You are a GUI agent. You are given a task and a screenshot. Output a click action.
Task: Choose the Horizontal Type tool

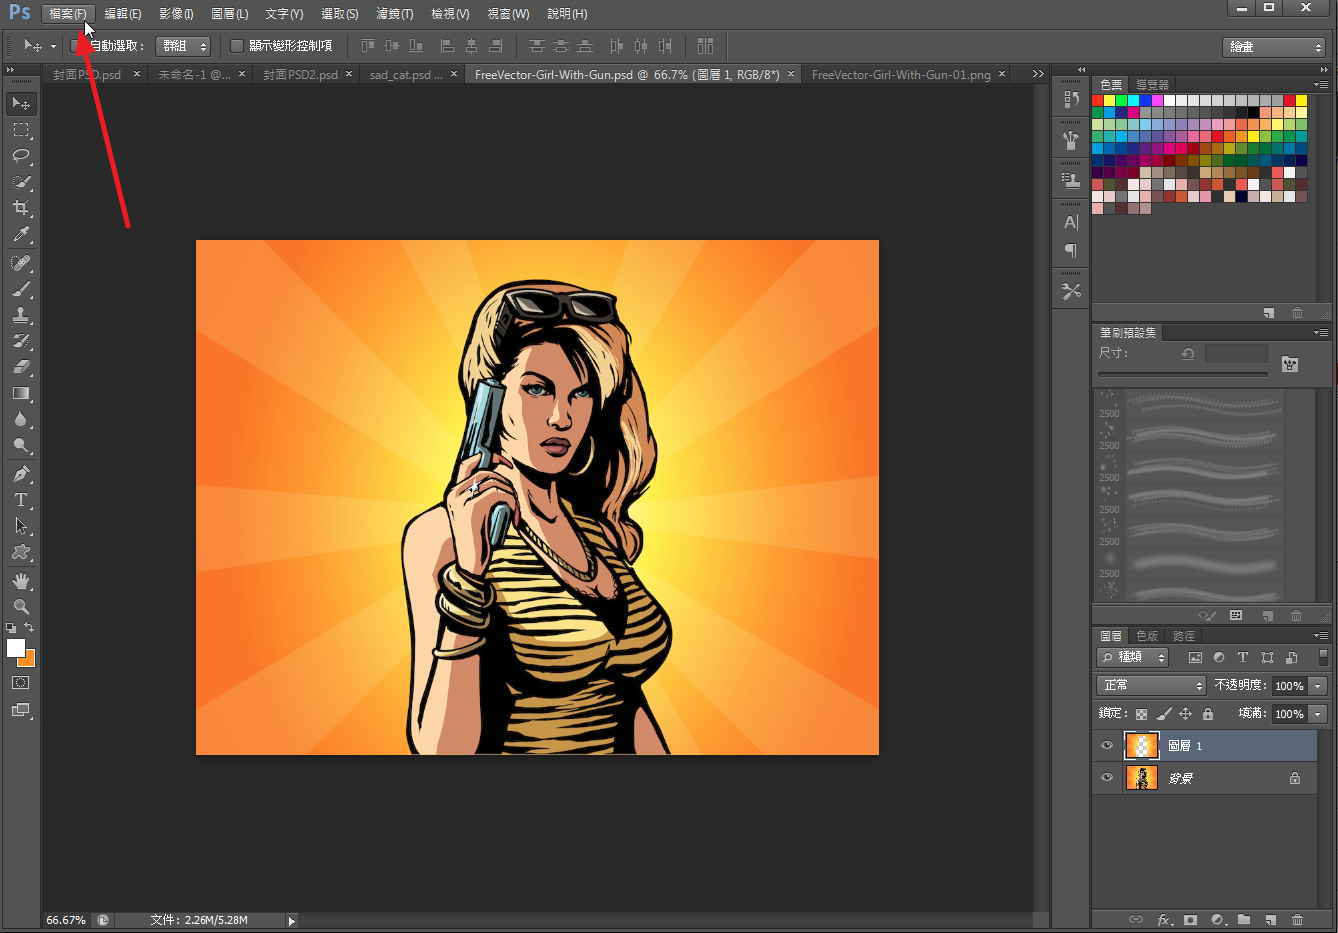21,500
